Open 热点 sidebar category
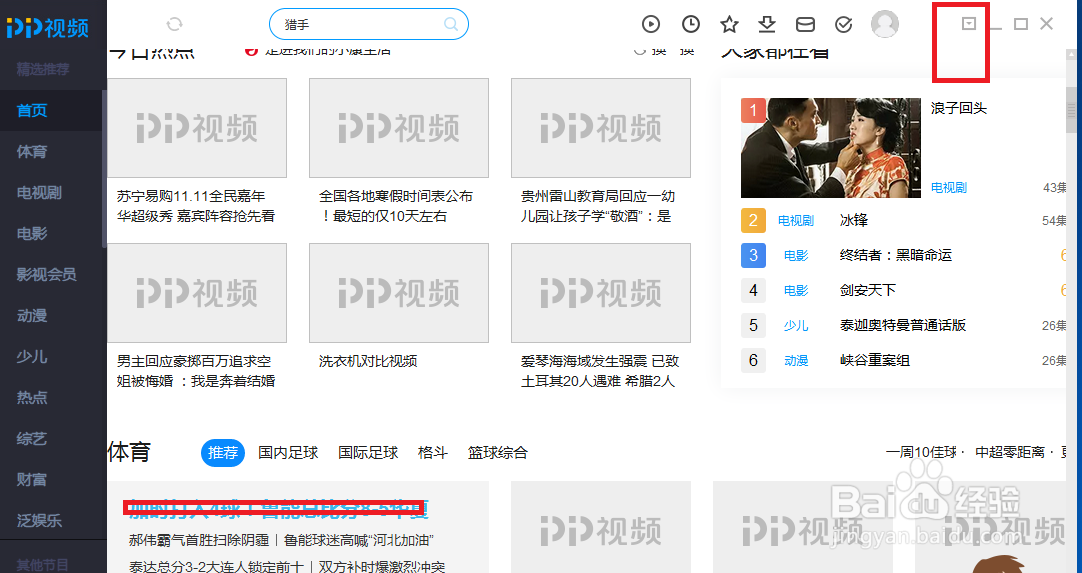This screenshot has height=573, width=1082. pyautogui.click(x=32, y=398)
